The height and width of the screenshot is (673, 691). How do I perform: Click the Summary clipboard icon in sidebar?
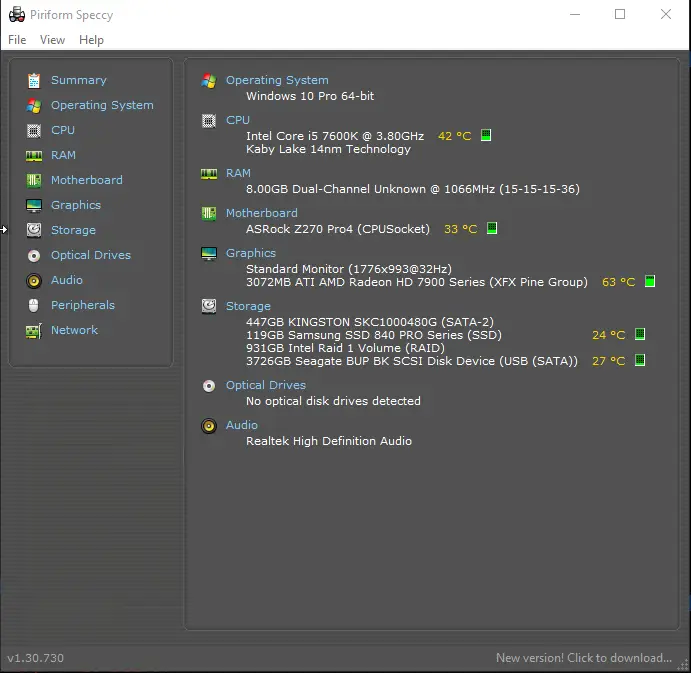[x=34, y=81]
